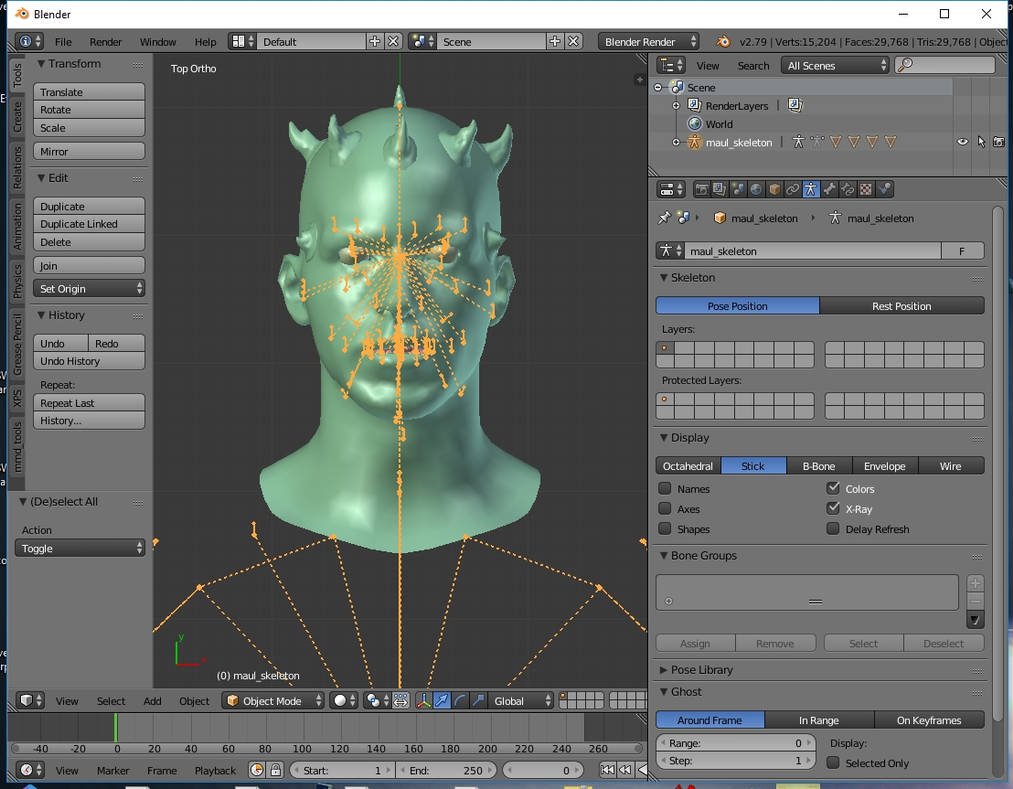The width and height of the screenshot is (1013, 789).
Task: Jump to timeline start with rewind button
Action: click(607, 770)
